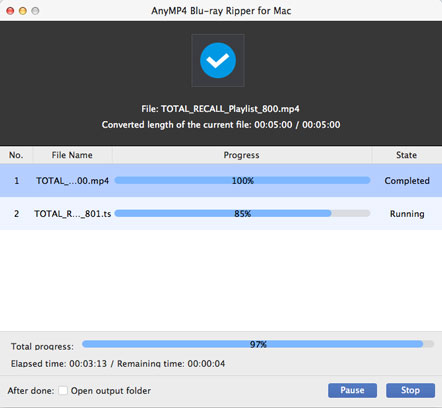Click the Completed state text

pos(407,181)
